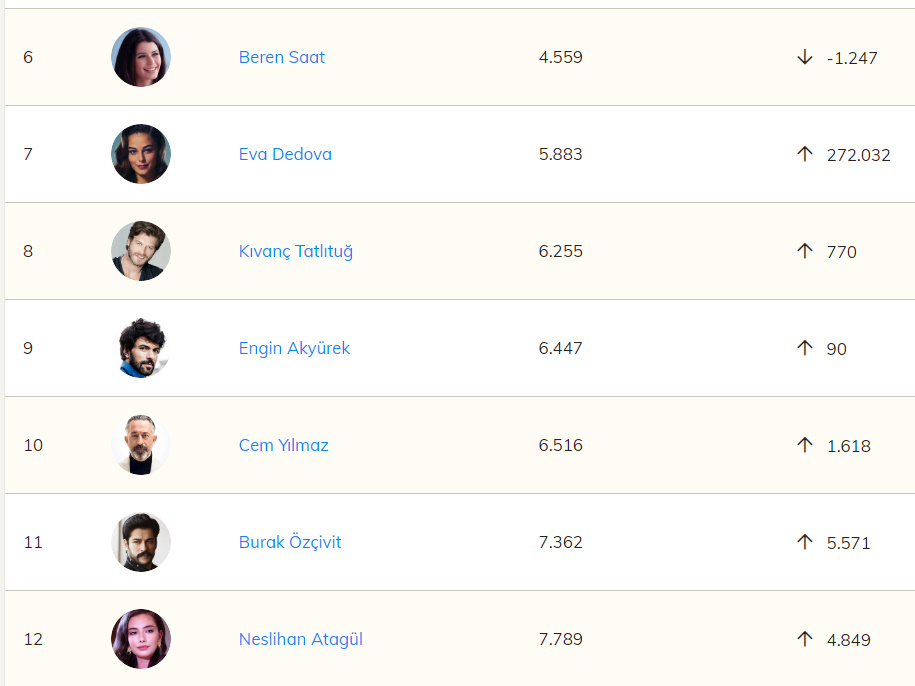Open Eva Dedova's profile photo
The width and height of the screenshot is (915, 686).
pyautogui.click(x=141, y=154)
